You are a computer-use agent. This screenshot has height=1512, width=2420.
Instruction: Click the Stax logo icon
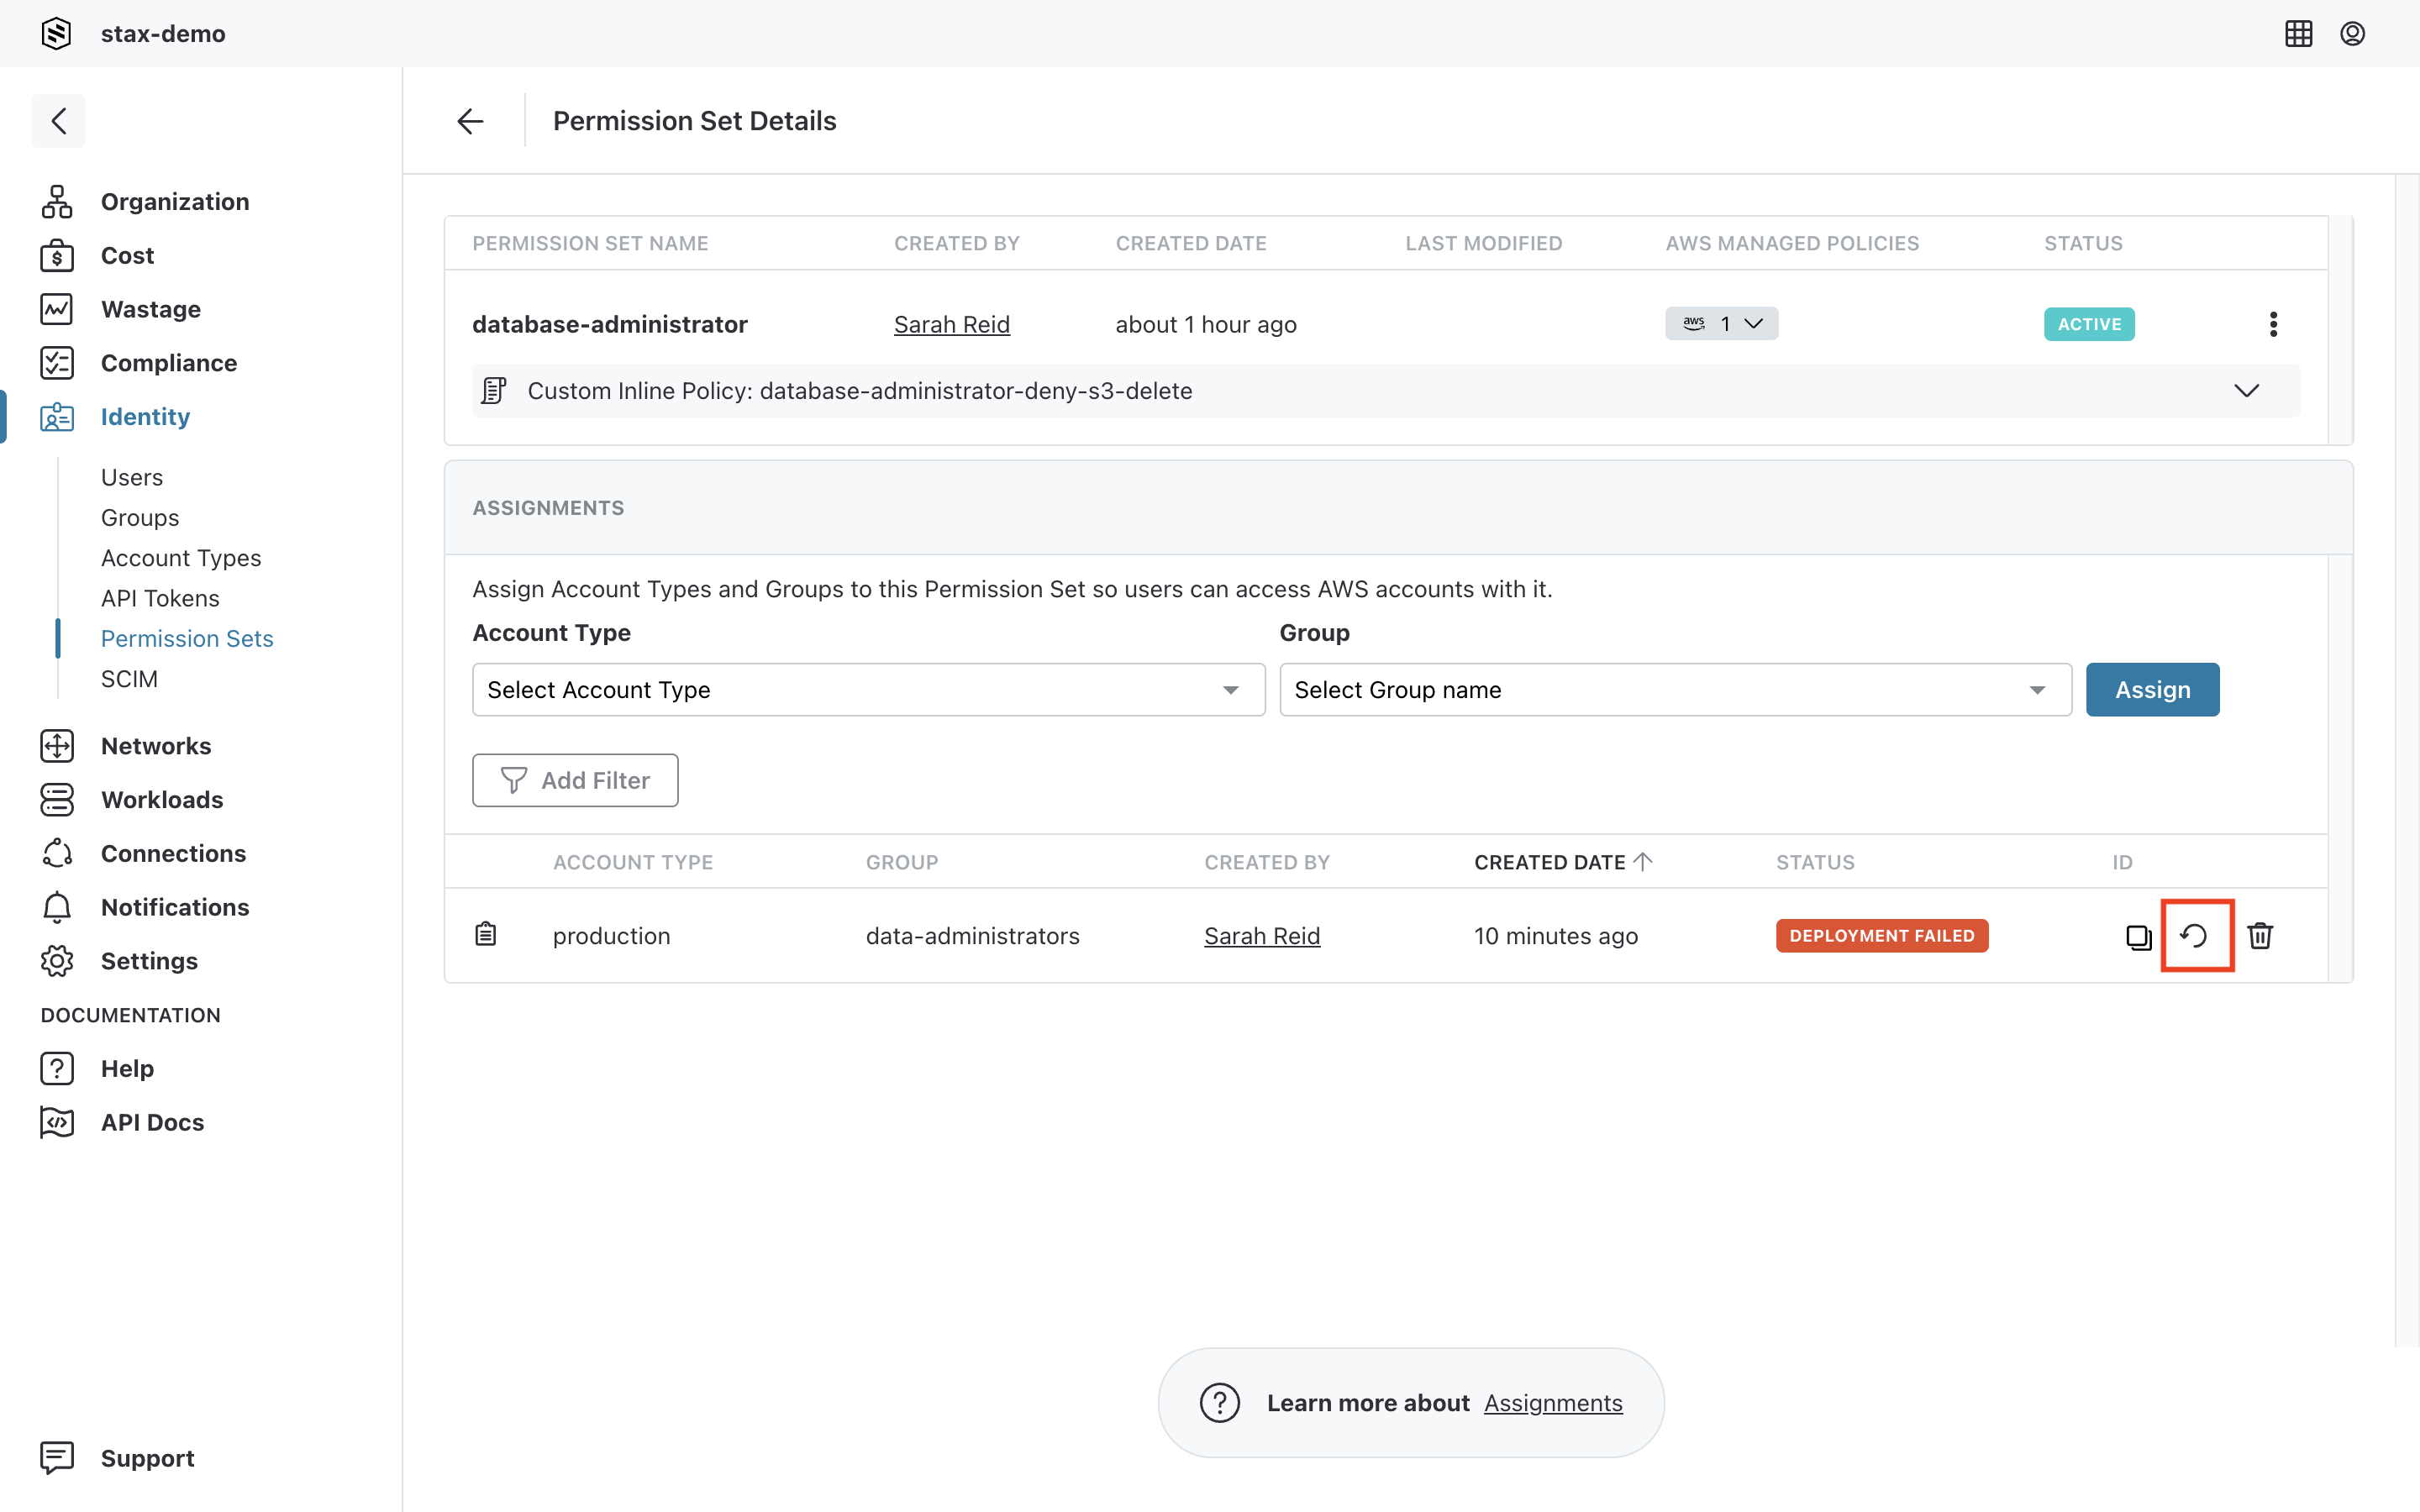(x=56, y=33)
